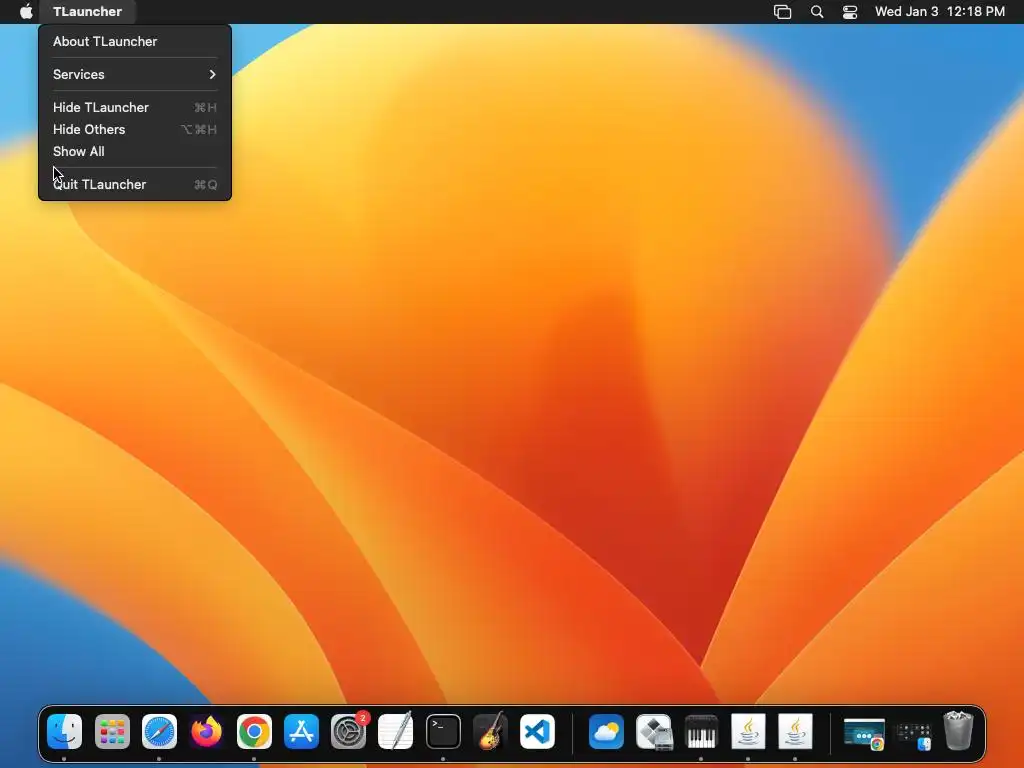The image size is (1024, 768).
Task: Open the App Store dock icon
Action: 301,731
